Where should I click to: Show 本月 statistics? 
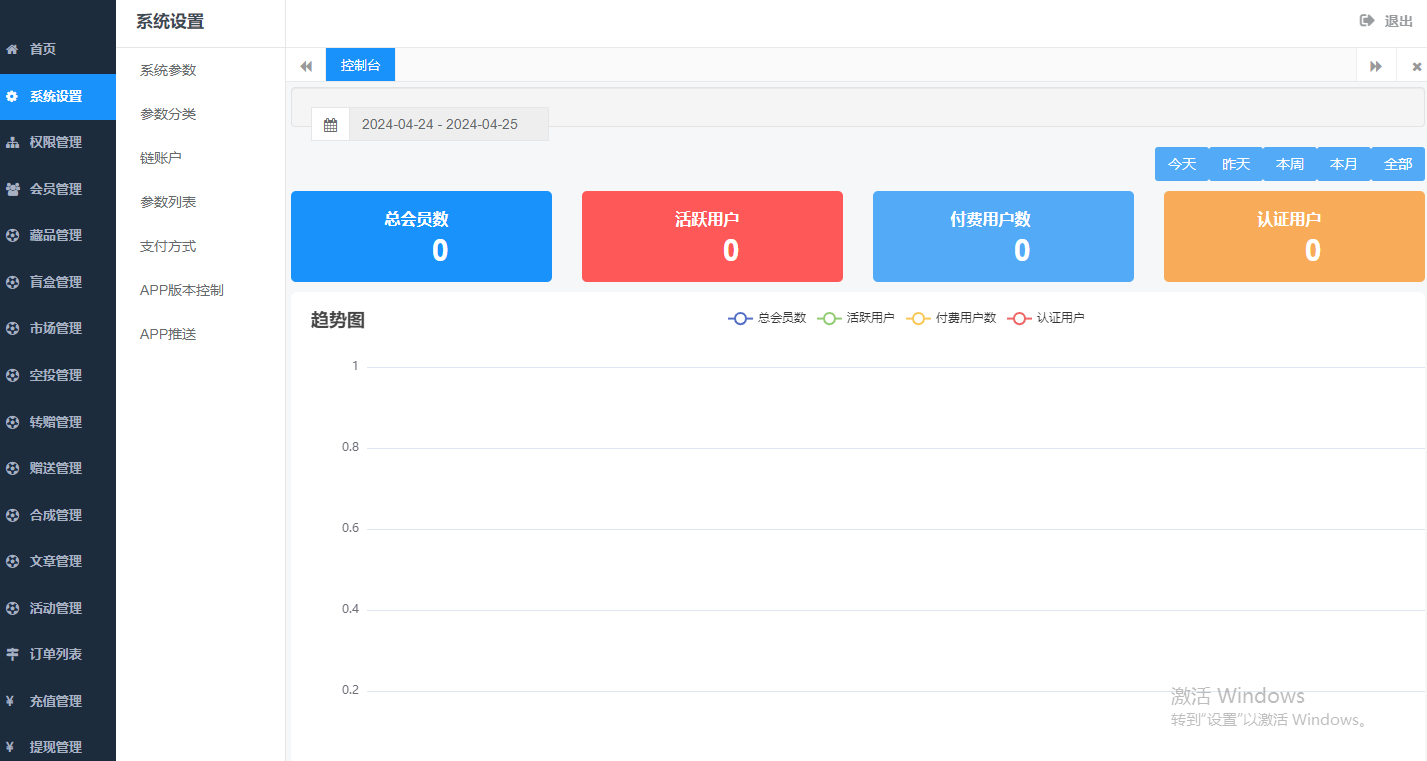(x=1344, y=164)
